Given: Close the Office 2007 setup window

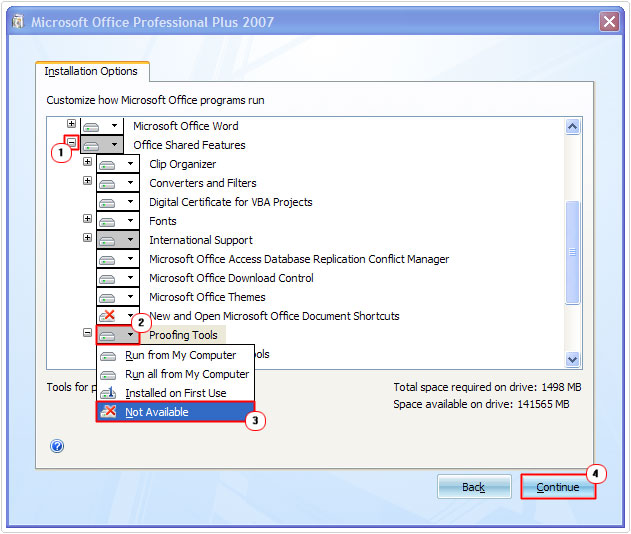Looking at the screenshot, I should coord(609,21).
